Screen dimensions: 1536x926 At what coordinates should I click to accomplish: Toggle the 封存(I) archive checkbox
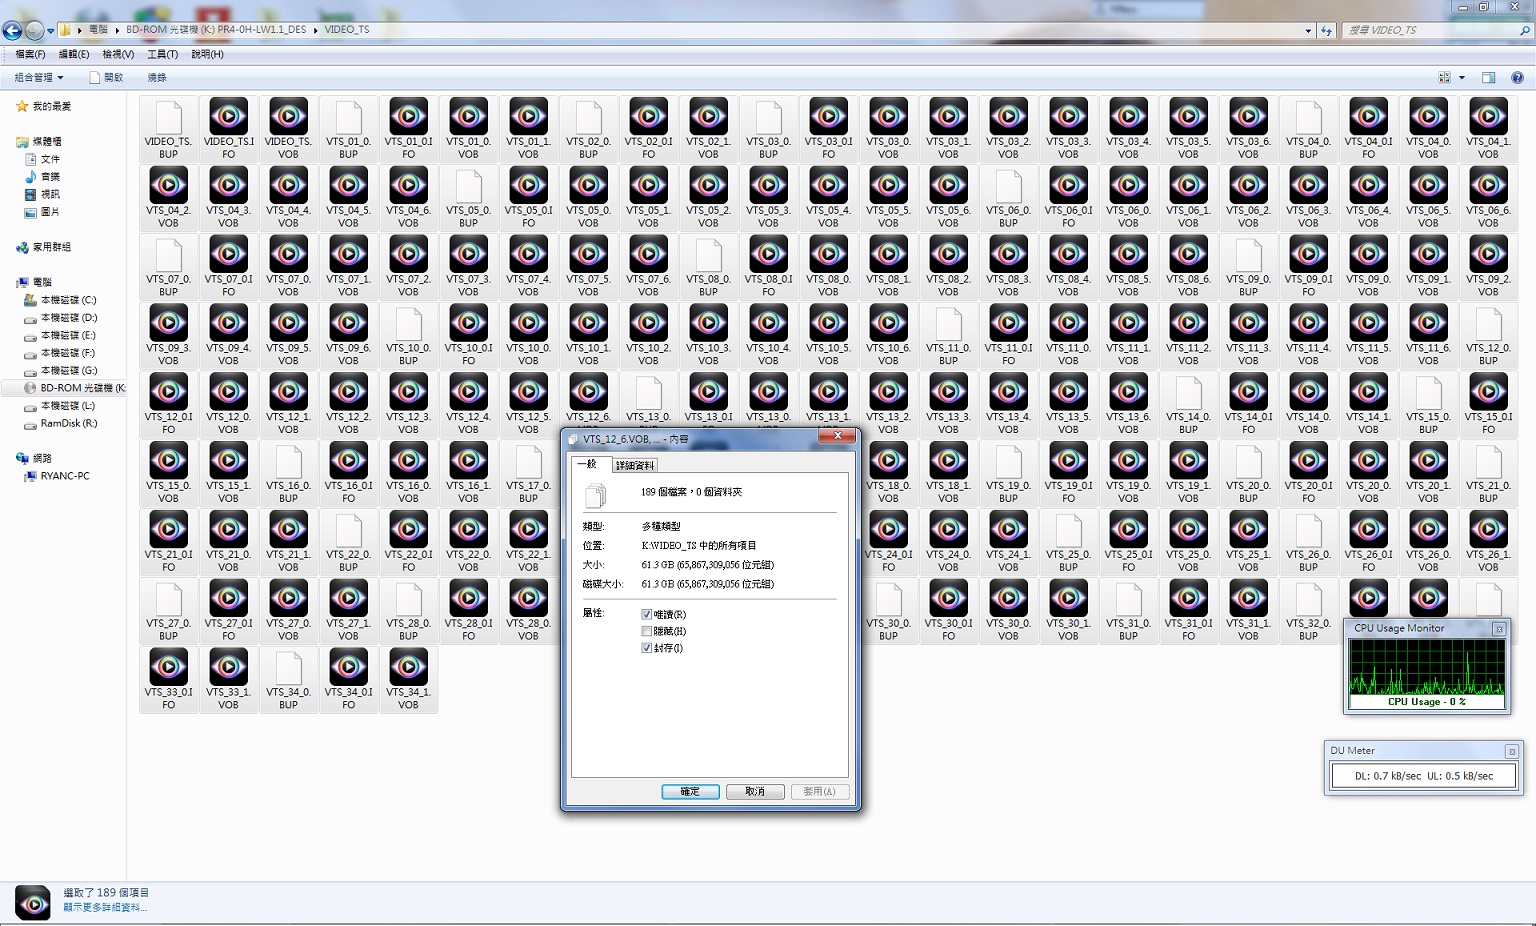pos(646,648)
